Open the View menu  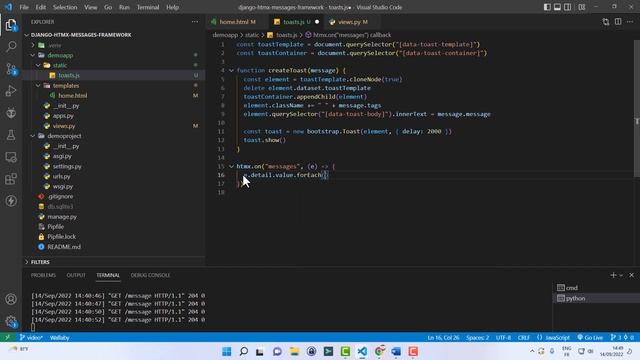click(x=91, y=7)
